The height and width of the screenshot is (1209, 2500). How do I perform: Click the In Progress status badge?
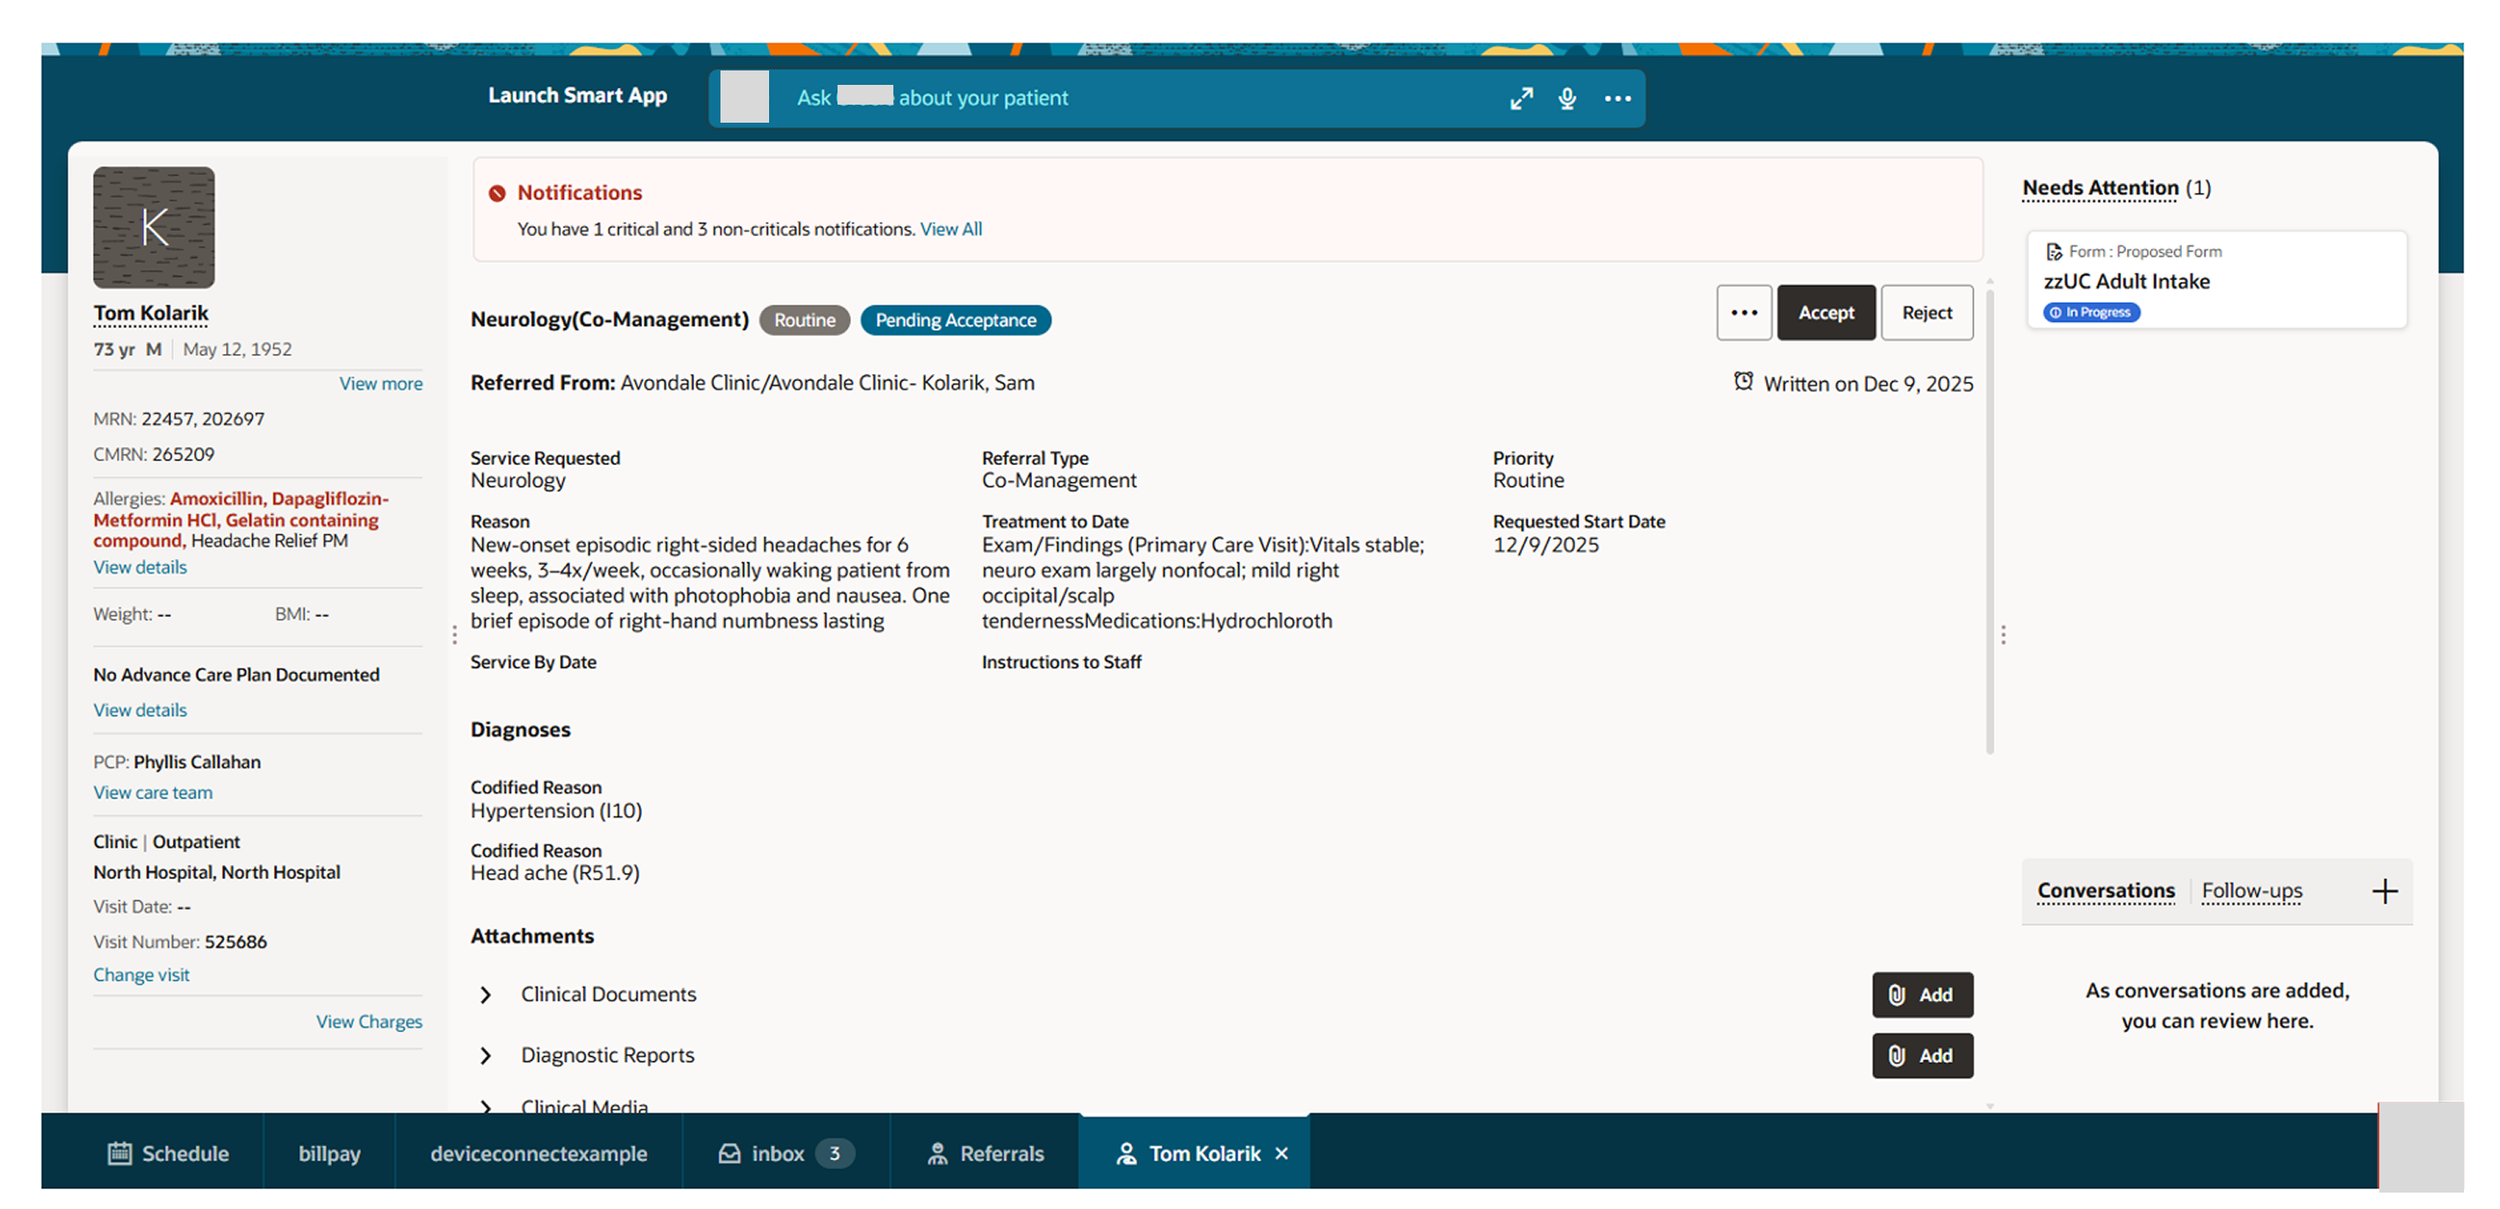click(x=2091, y=313)
